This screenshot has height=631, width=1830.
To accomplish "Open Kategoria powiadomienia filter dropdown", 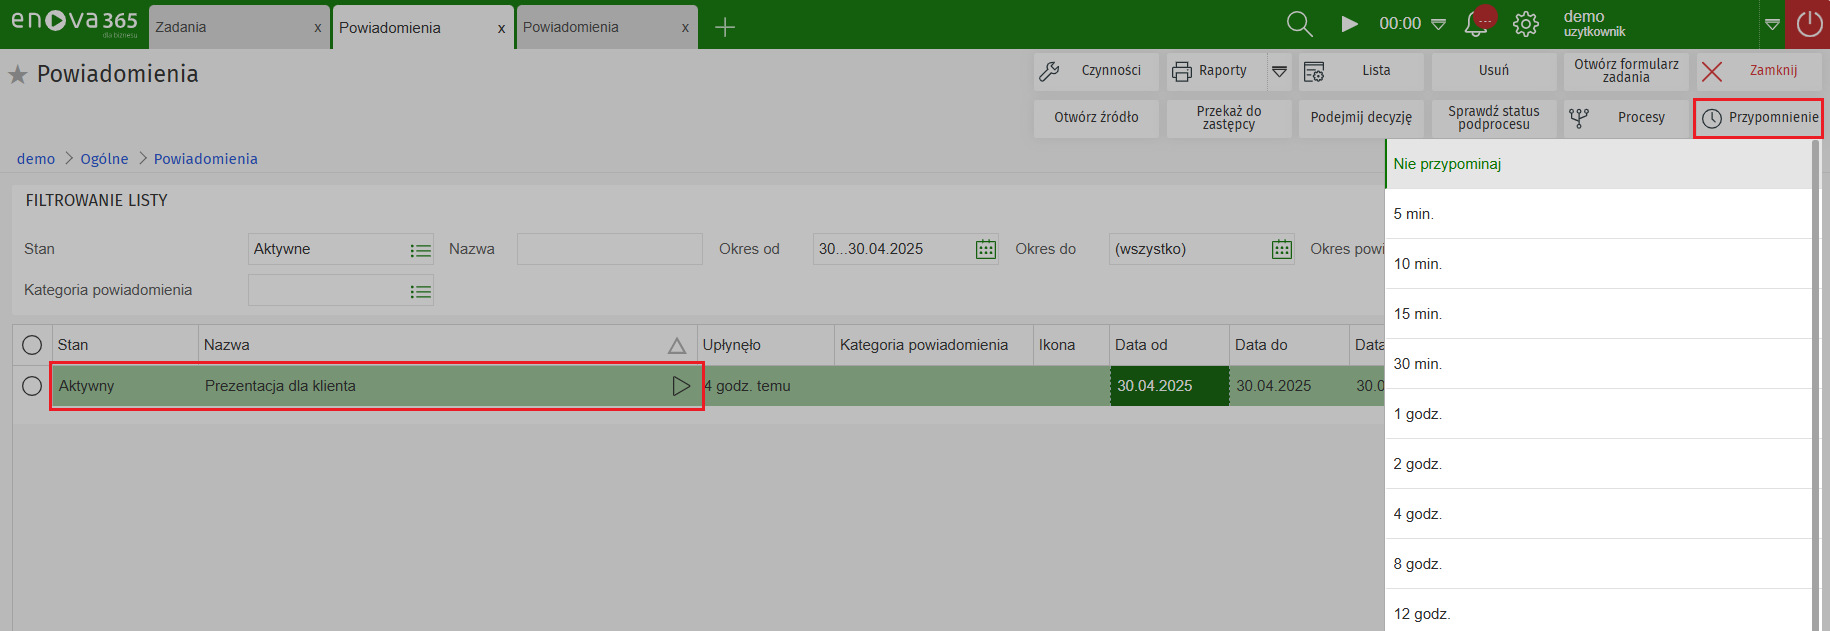I will pos(420,291).
